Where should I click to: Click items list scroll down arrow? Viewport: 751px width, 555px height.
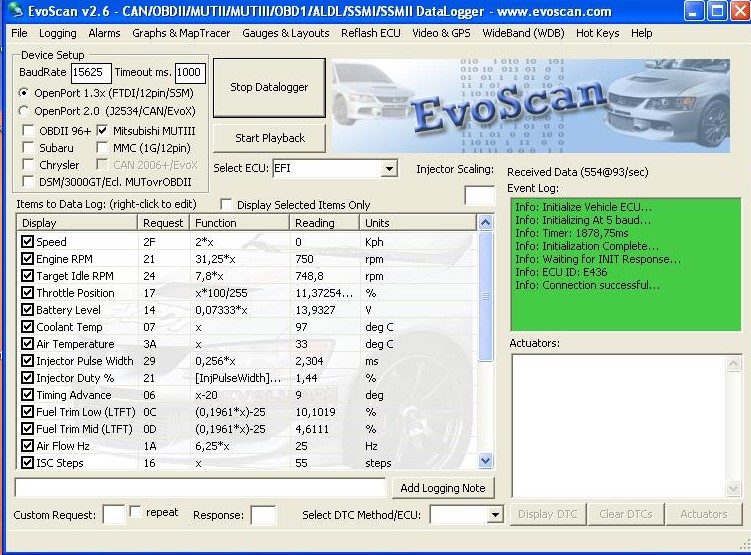coord(485,461)
